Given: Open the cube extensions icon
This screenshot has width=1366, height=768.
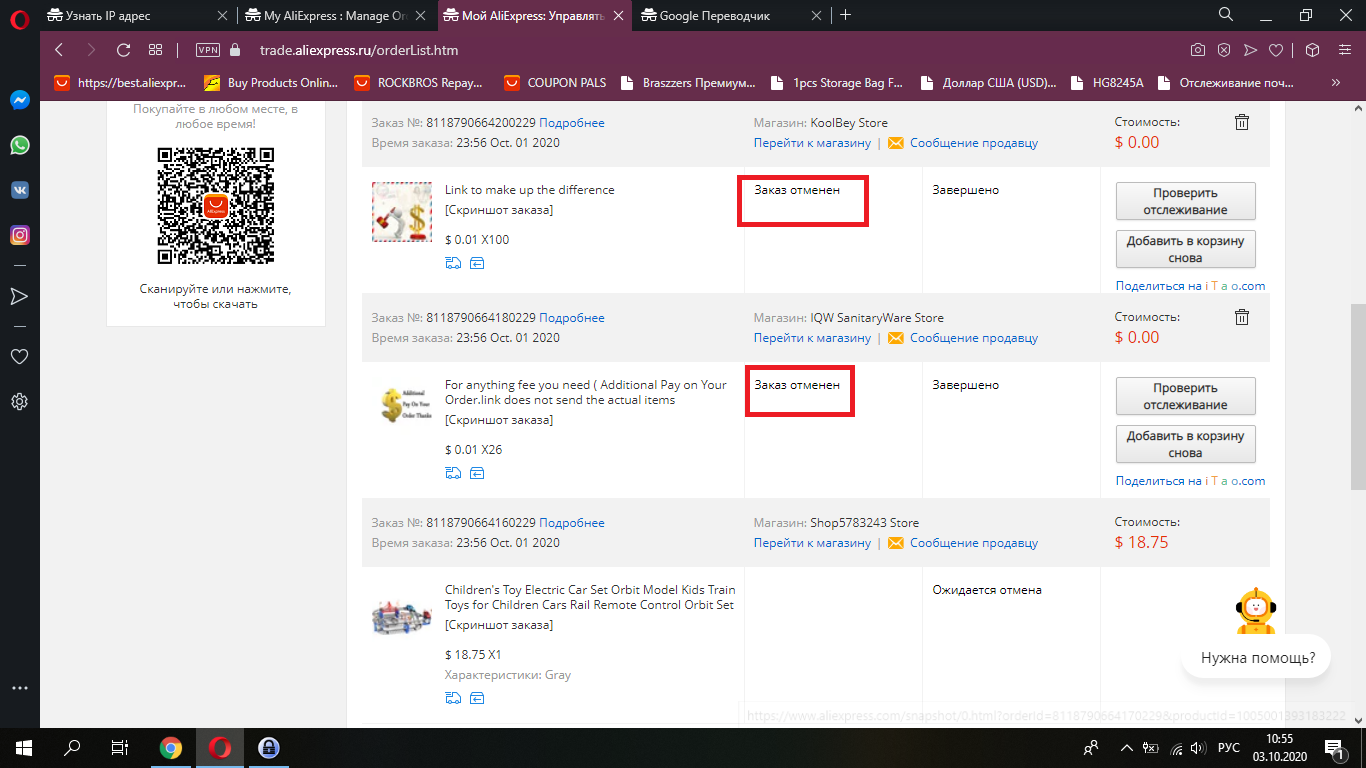Looking at the screenshot, I should coord(1313,50).
